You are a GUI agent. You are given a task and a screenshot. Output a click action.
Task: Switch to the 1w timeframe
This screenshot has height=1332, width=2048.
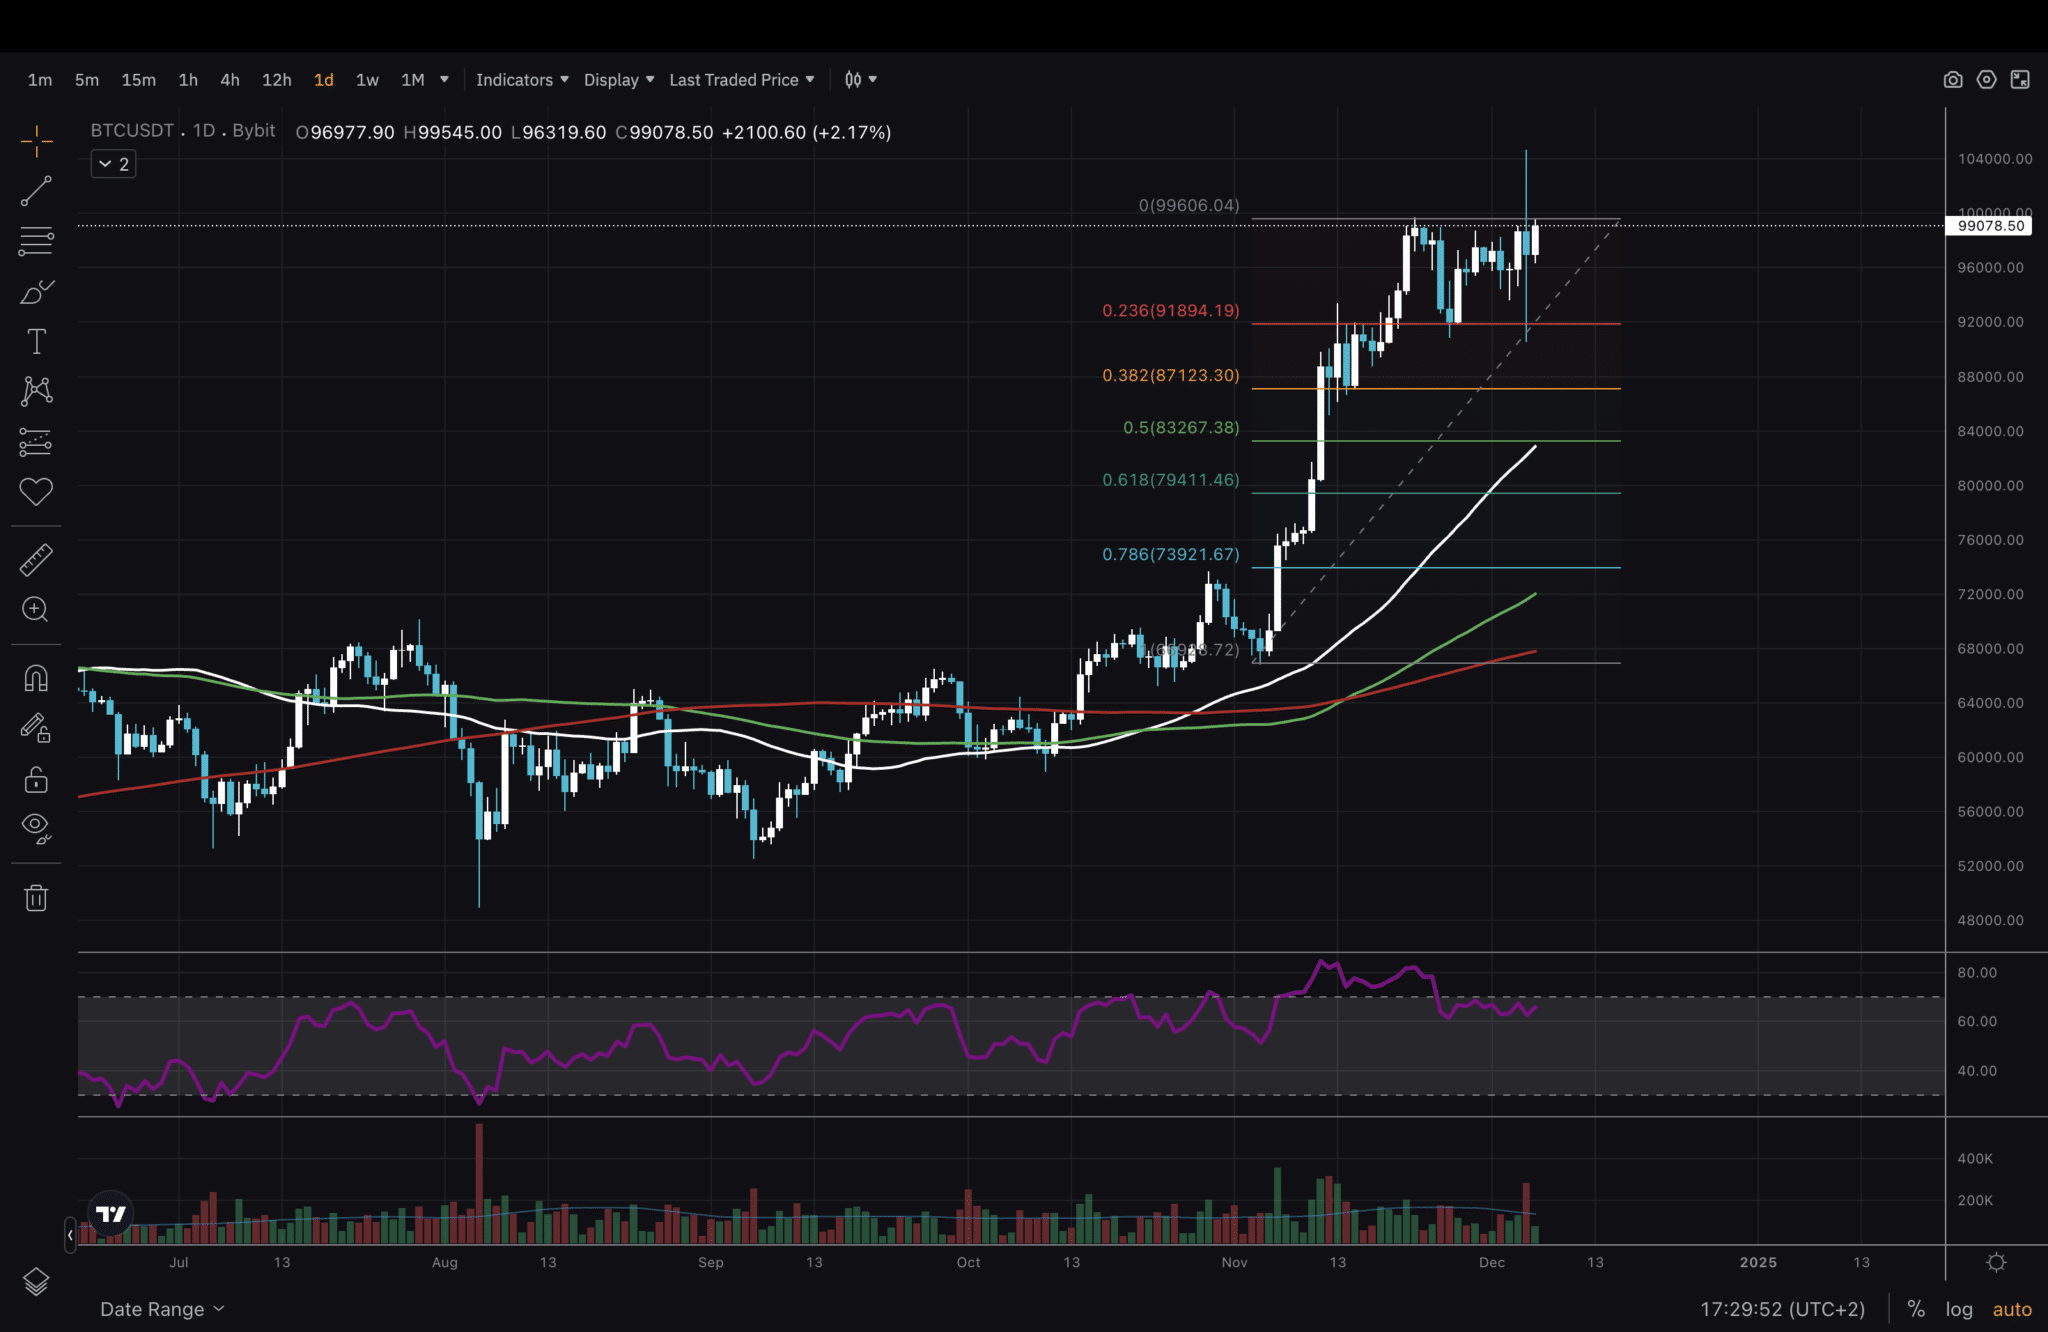(367, 80)
